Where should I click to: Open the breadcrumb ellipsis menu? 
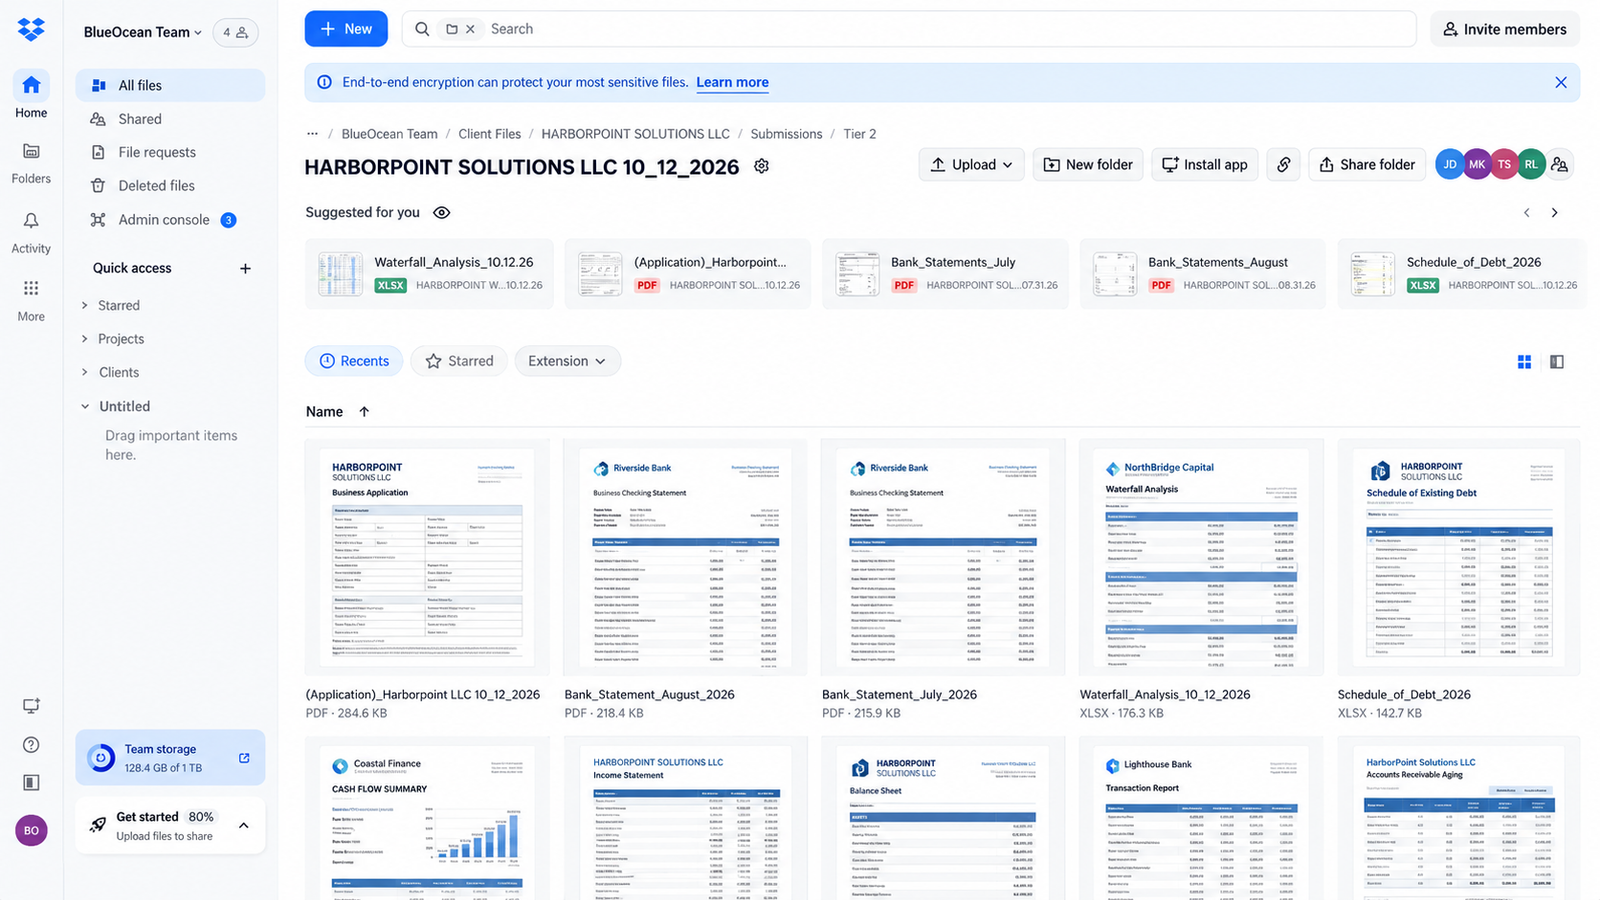313,133
